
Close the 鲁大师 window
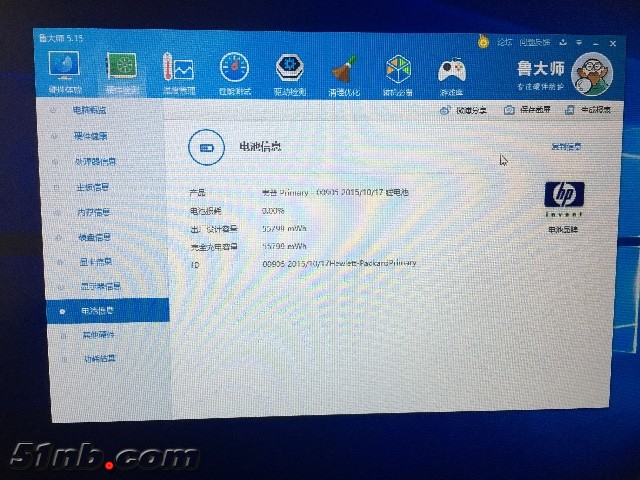coord(613,43)
